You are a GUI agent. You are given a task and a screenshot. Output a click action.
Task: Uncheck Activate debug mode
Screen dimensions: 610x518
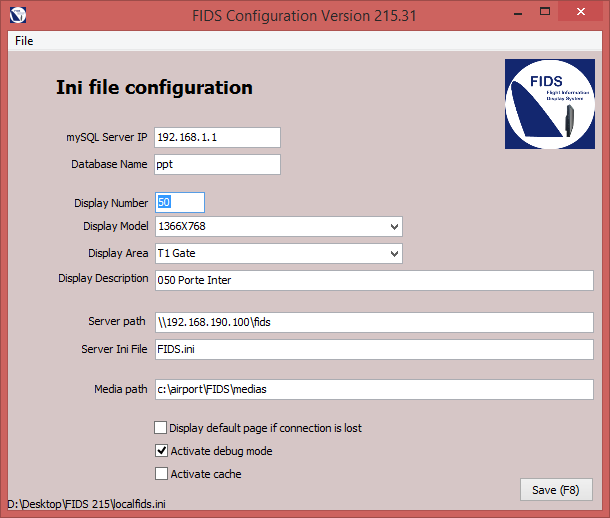(x=161, y=451)
